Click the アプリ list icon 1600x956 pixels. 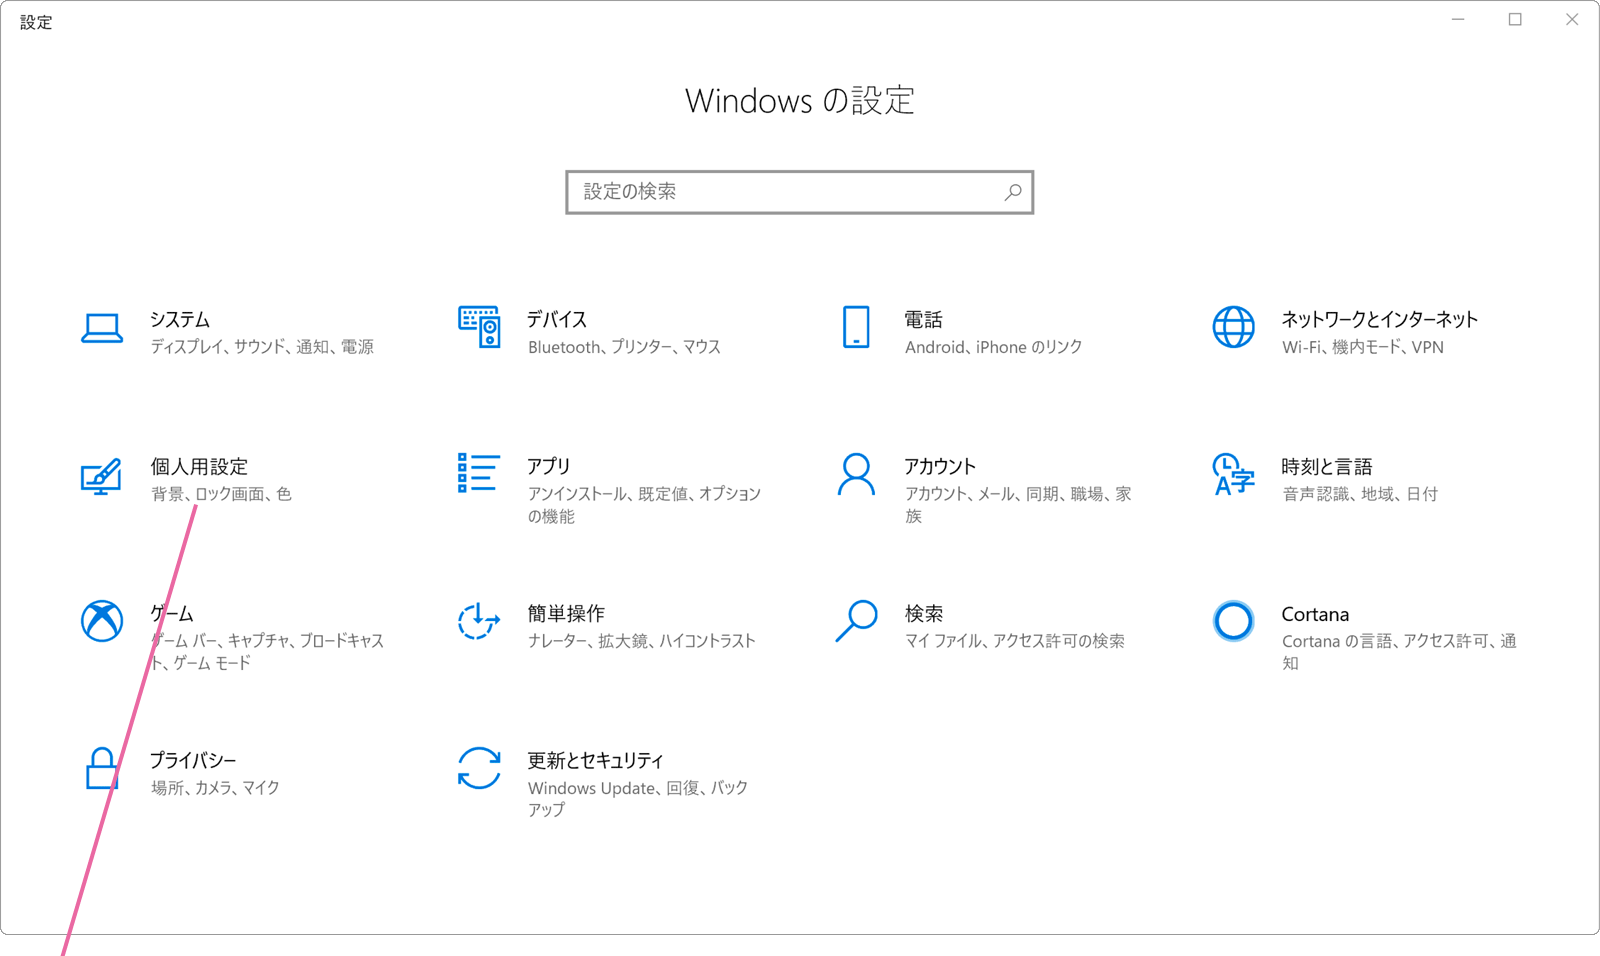click(x=479, y=473)
